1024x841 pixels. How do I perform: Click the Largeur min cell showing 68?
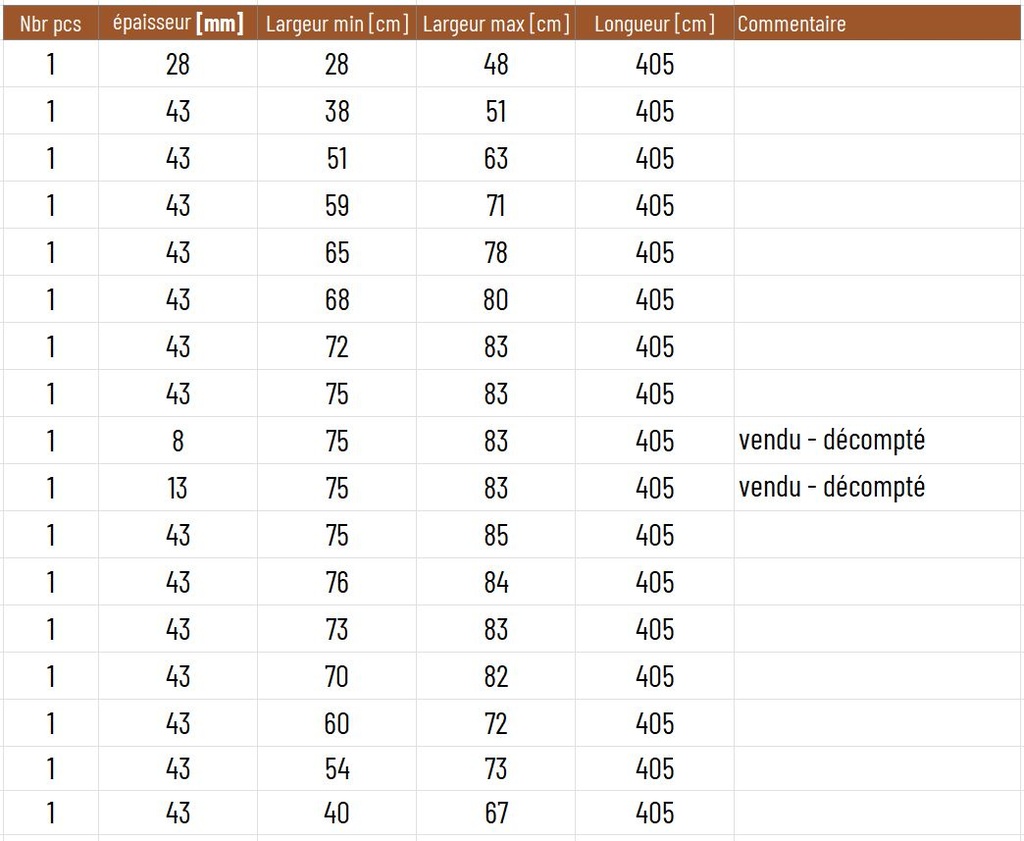click(337, 300)
